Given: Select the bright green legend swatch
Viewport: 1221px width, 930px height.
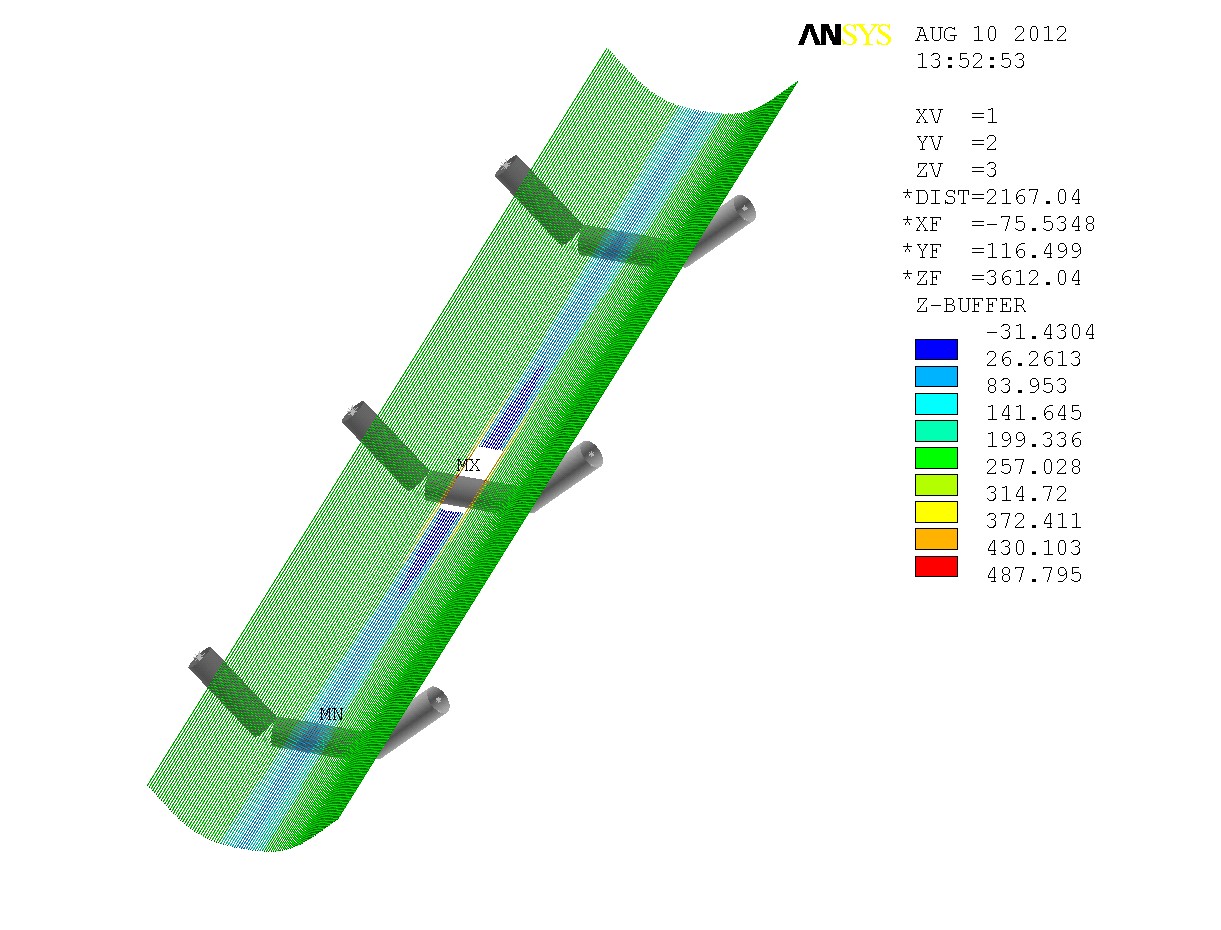Looking at the screenshot, I should pos(936,458).
